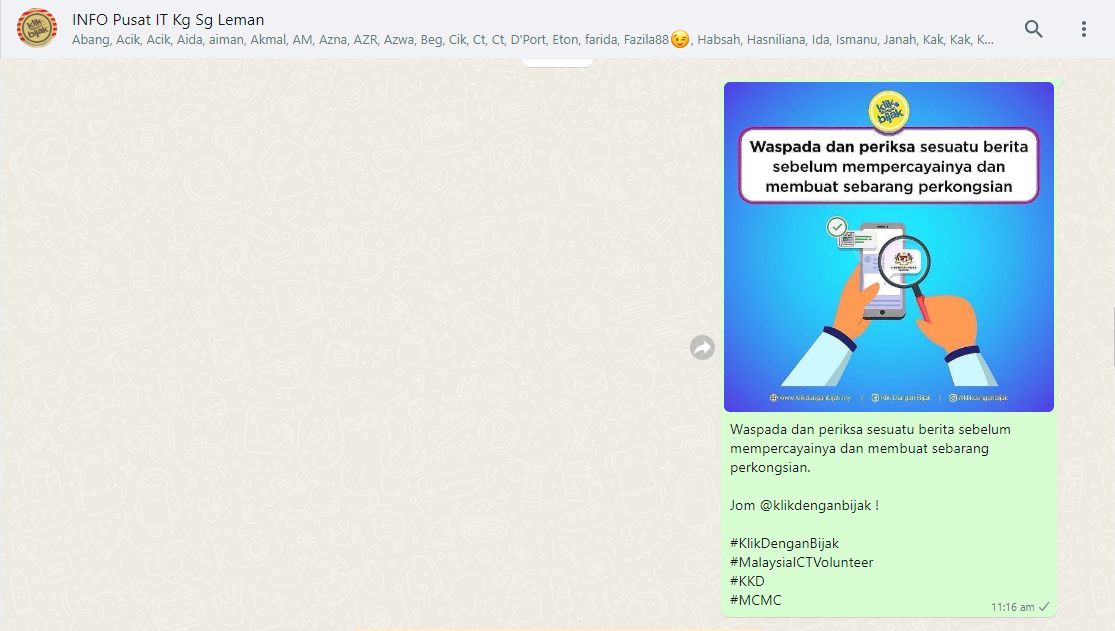Image resolution: width=1115 pixels, height=631 pixels.
Task: Click the #KlikDenganBijak hashtag
Action: [x=784, y=543]
